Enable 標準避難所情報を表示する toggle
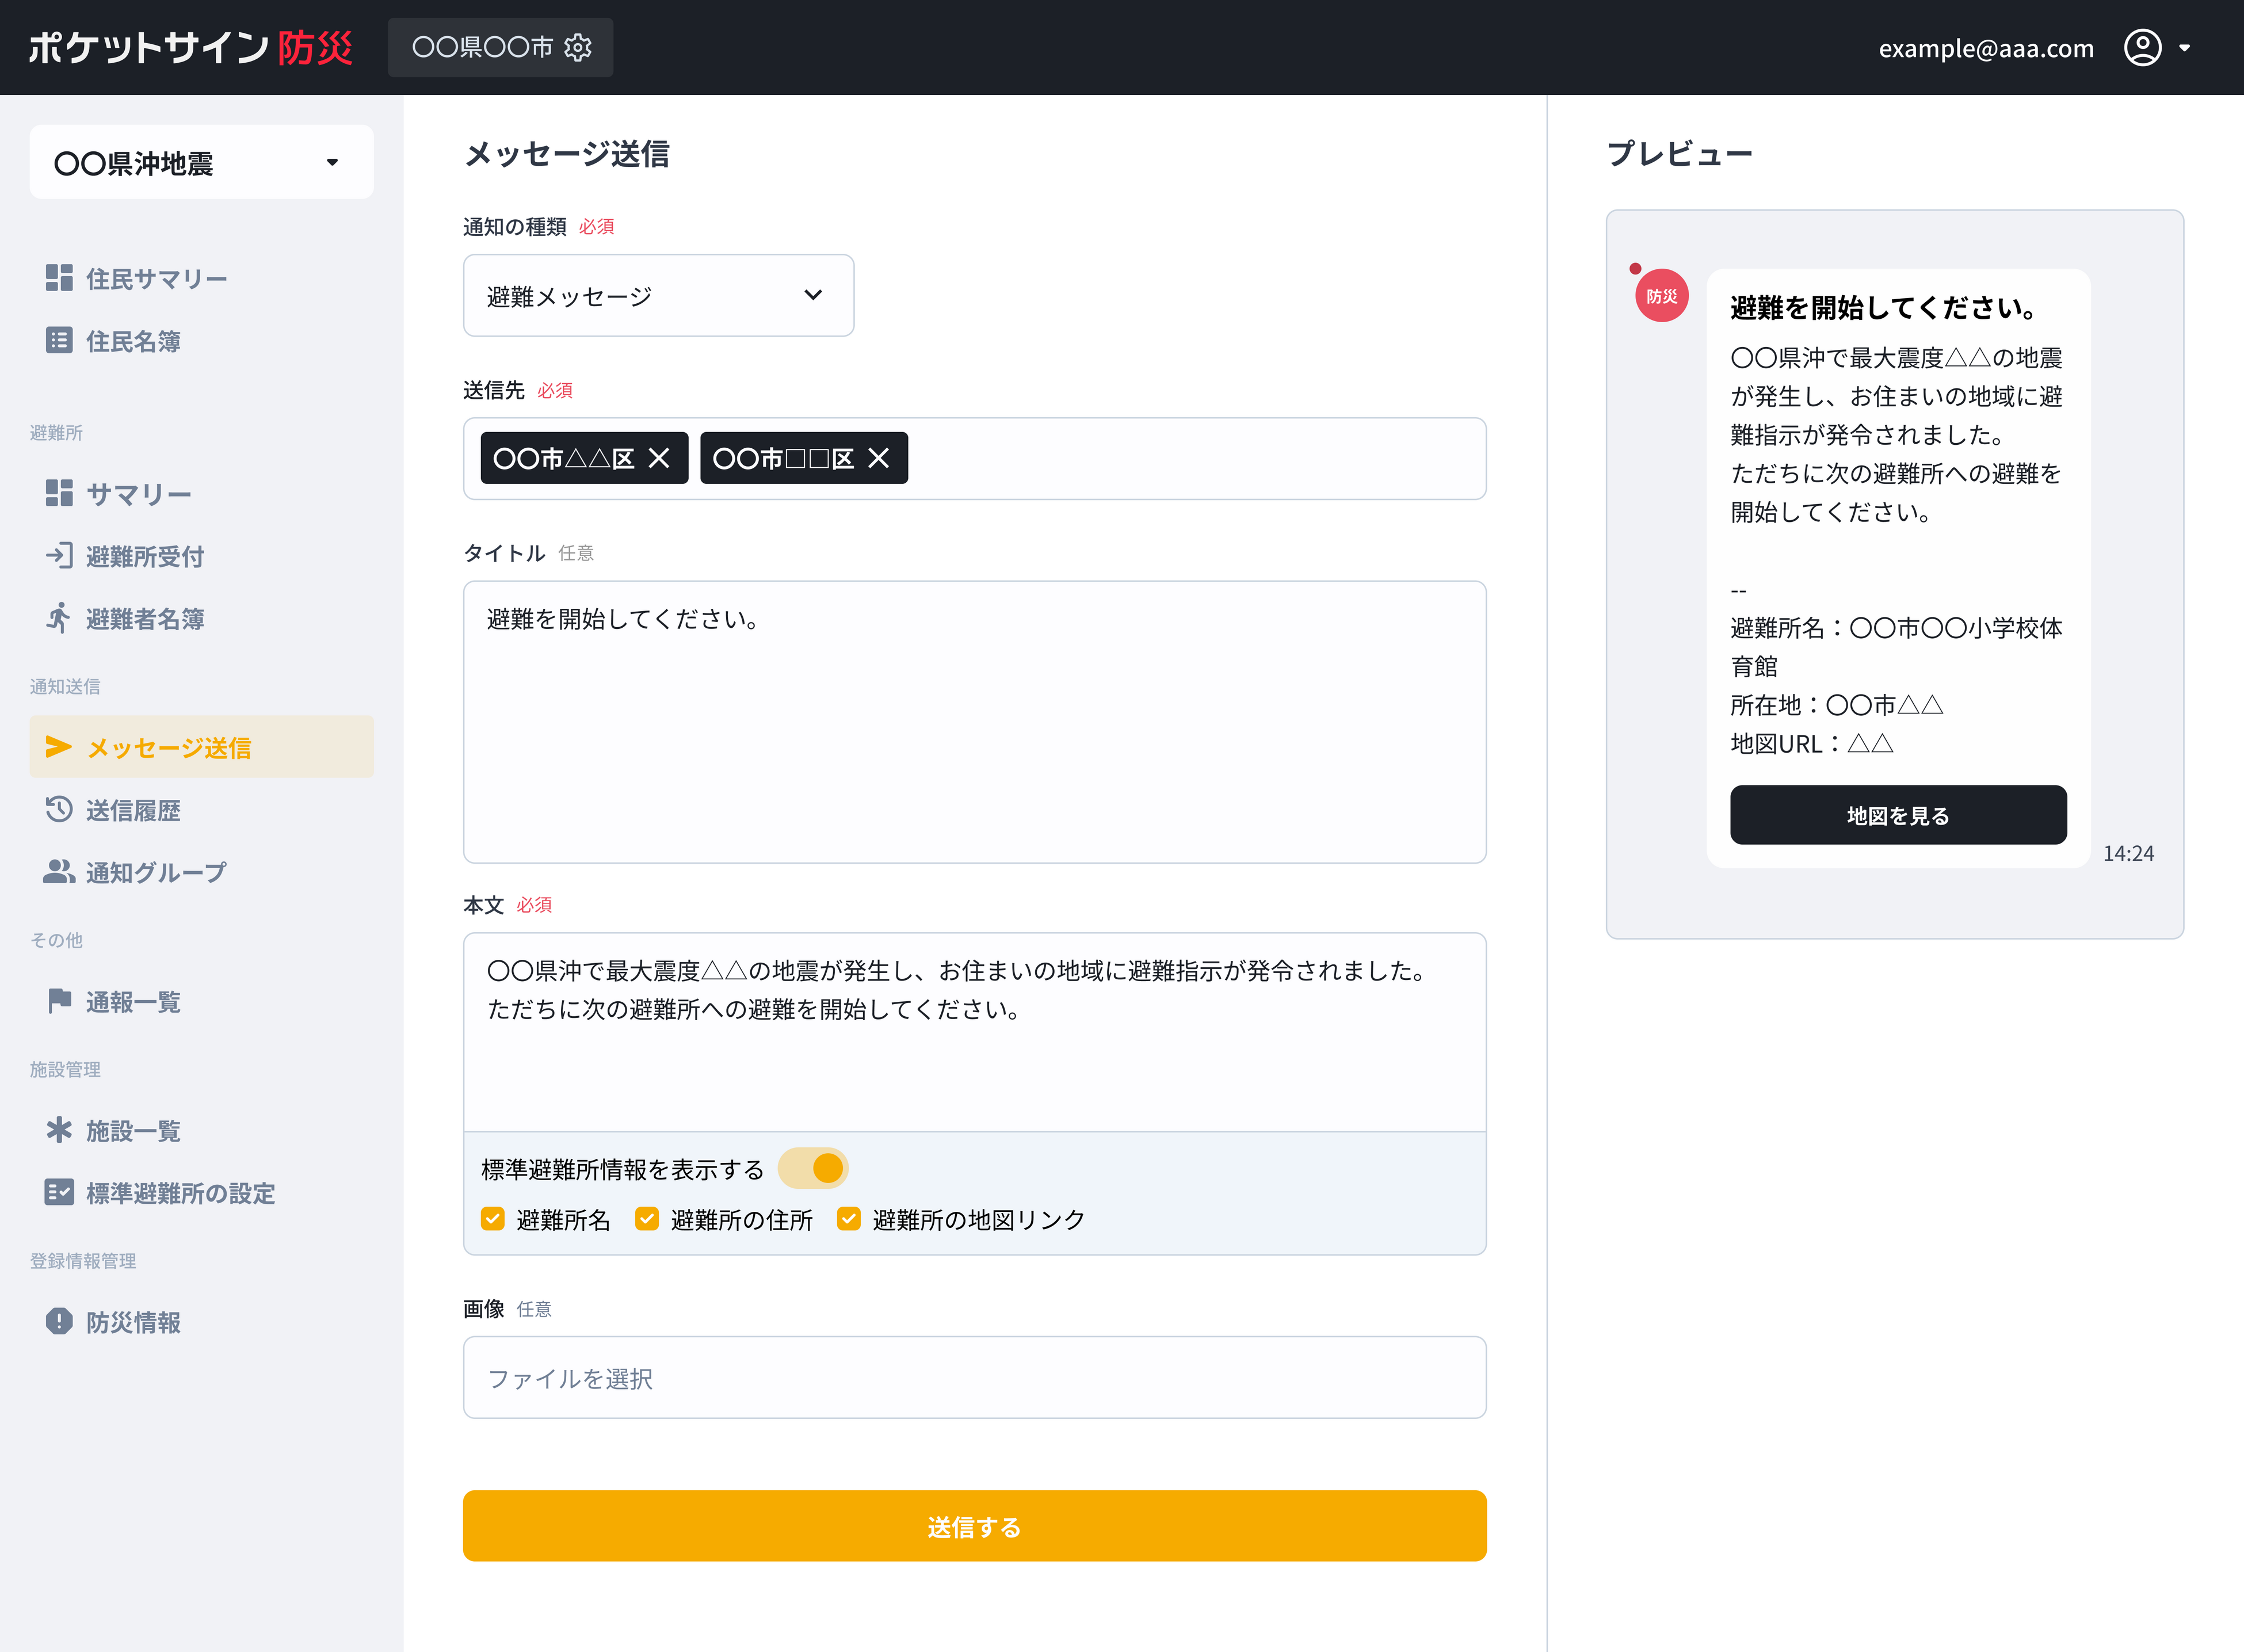 pos(813,1167)
